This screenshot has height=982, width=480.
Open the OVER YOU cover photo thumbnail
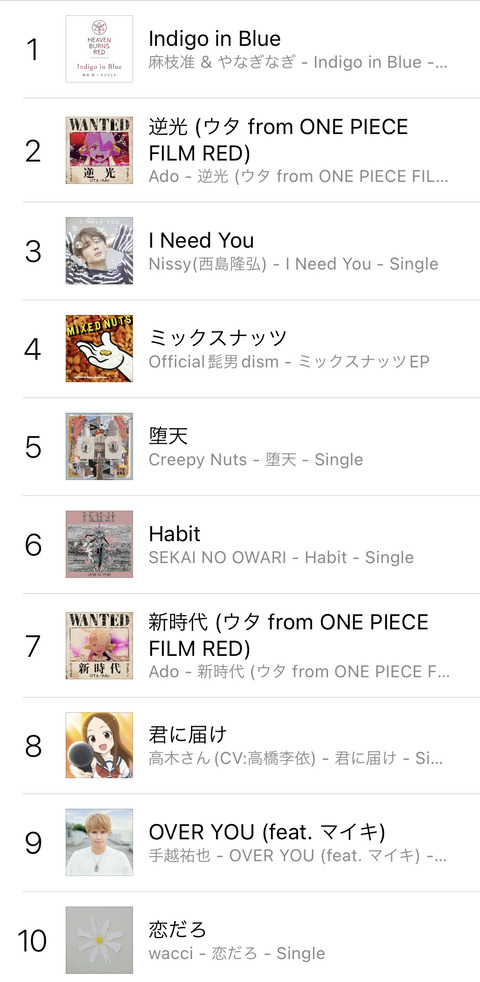point(99,842)
